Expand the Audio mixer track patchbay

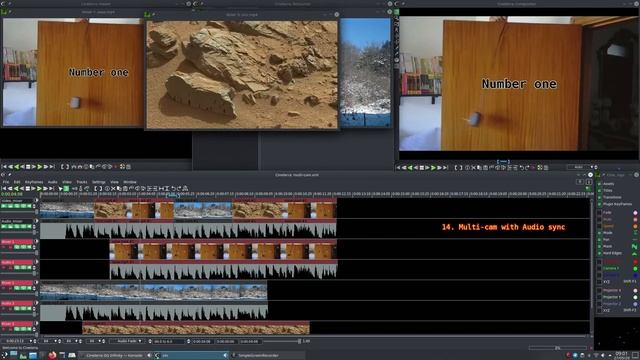tap(36, 221)
